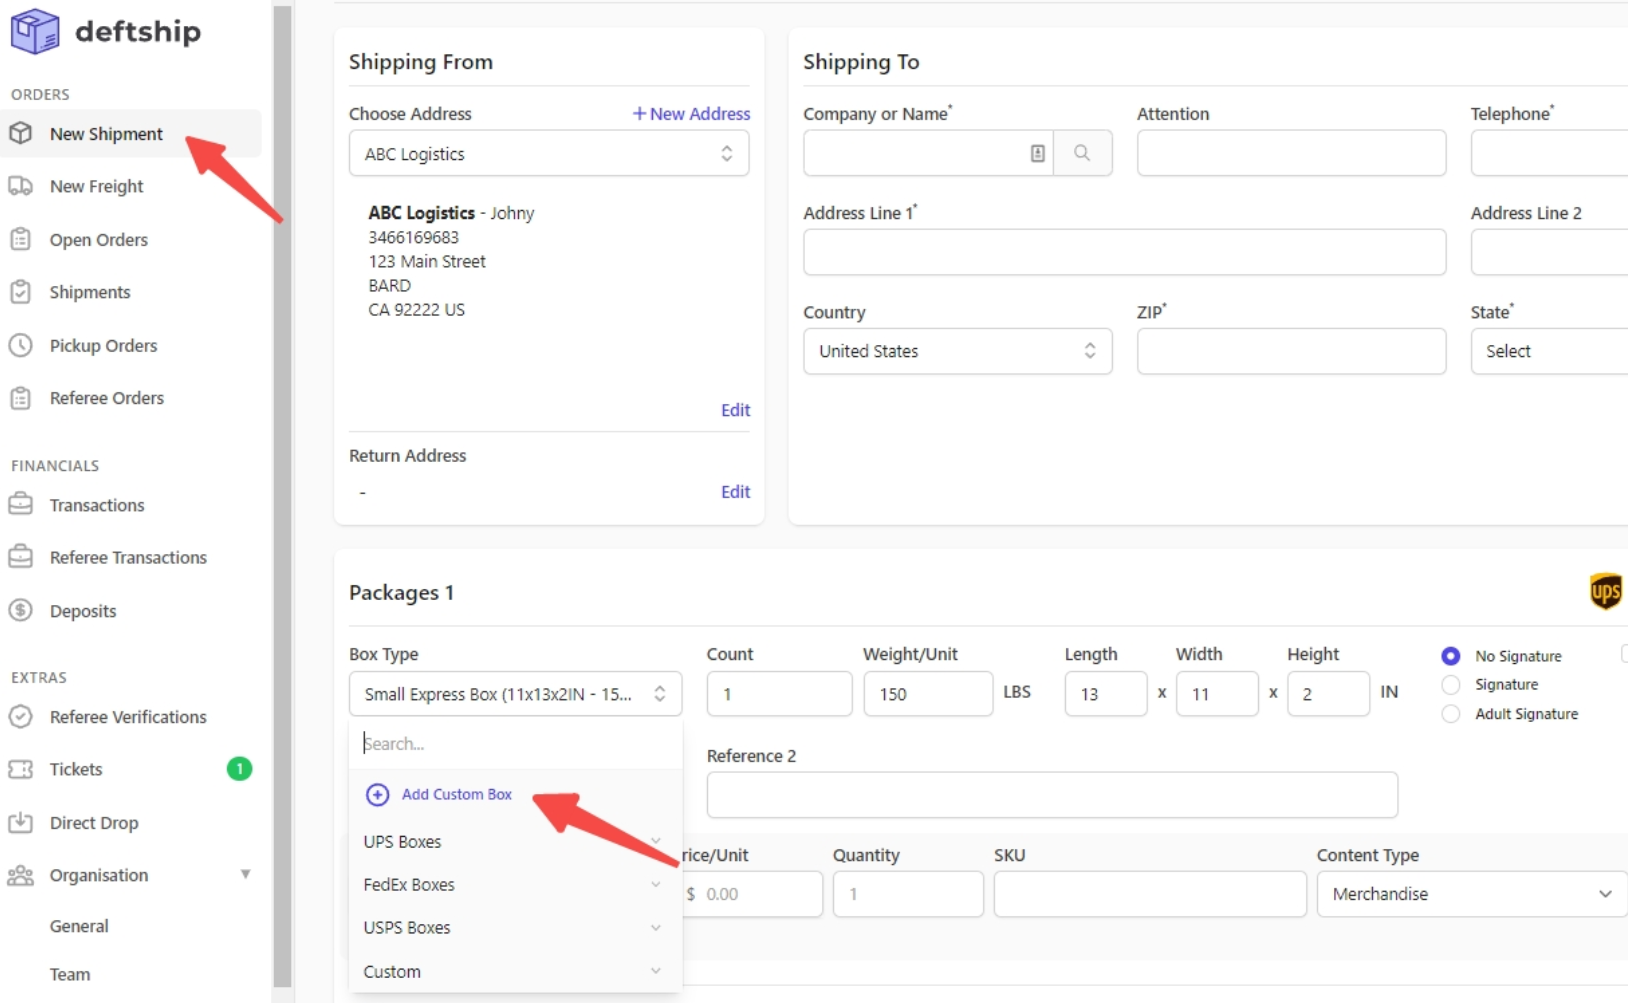Click the SKU input field

1150,894
